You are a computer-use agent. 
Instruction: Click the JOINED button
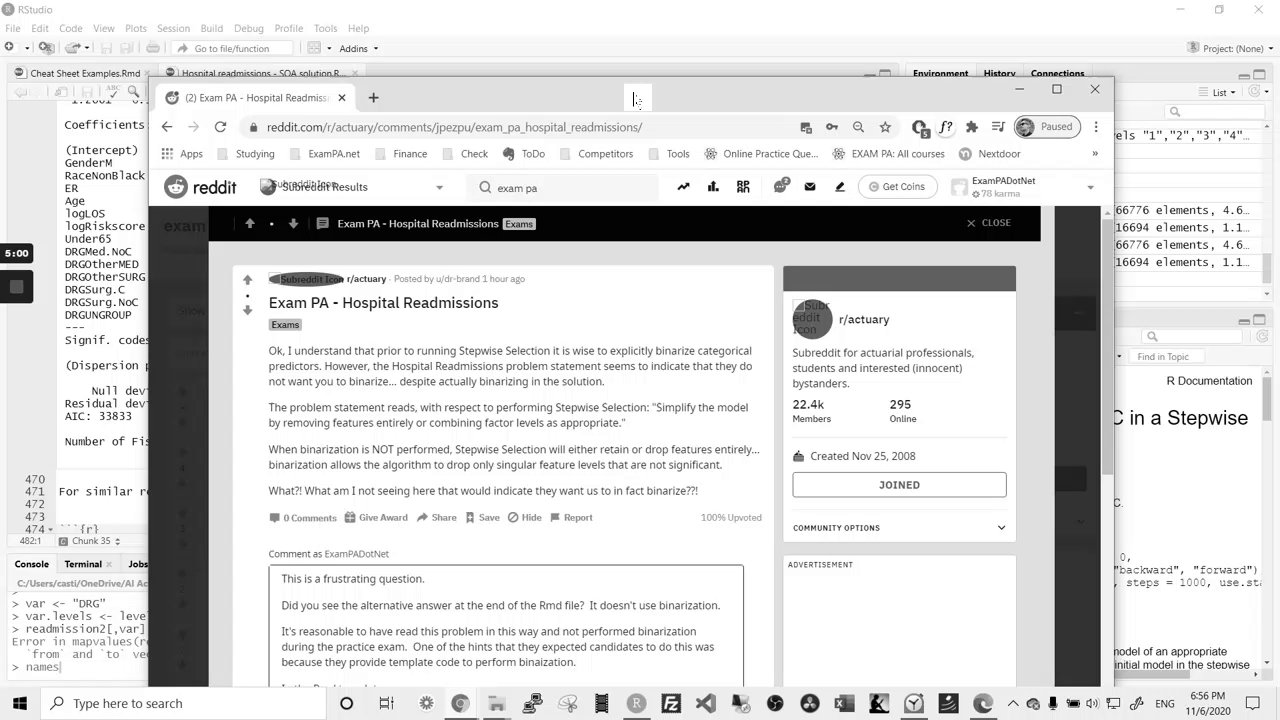(x=899, y=485)
